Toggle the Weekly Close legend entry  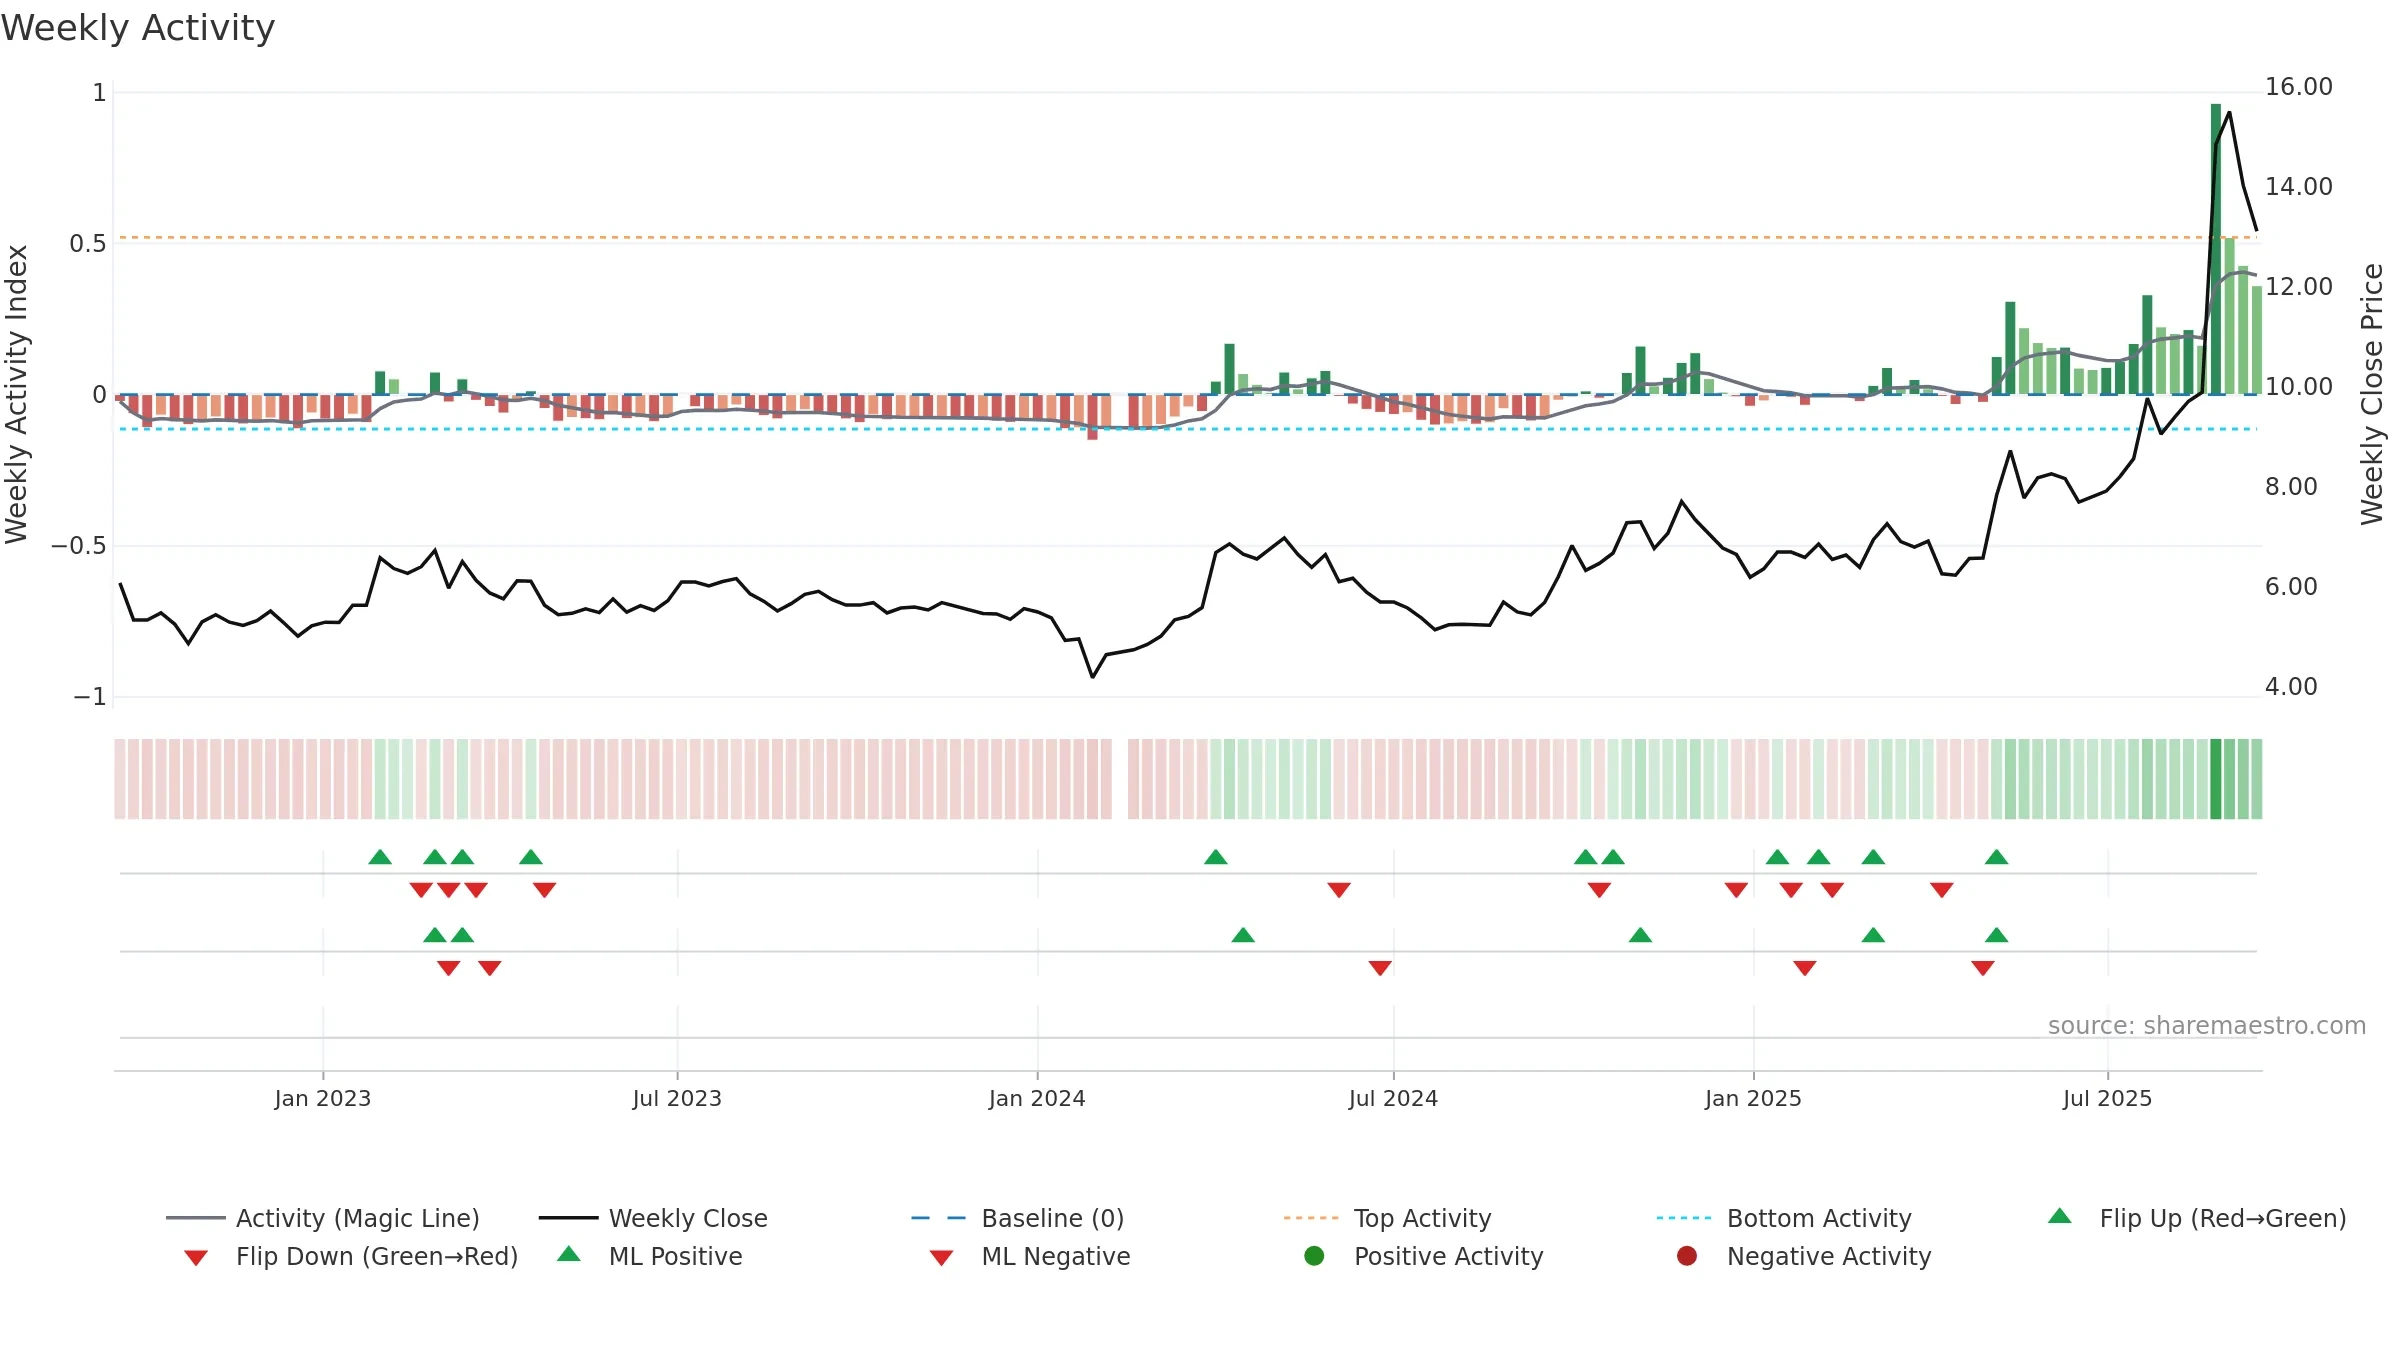(653, 1218)
